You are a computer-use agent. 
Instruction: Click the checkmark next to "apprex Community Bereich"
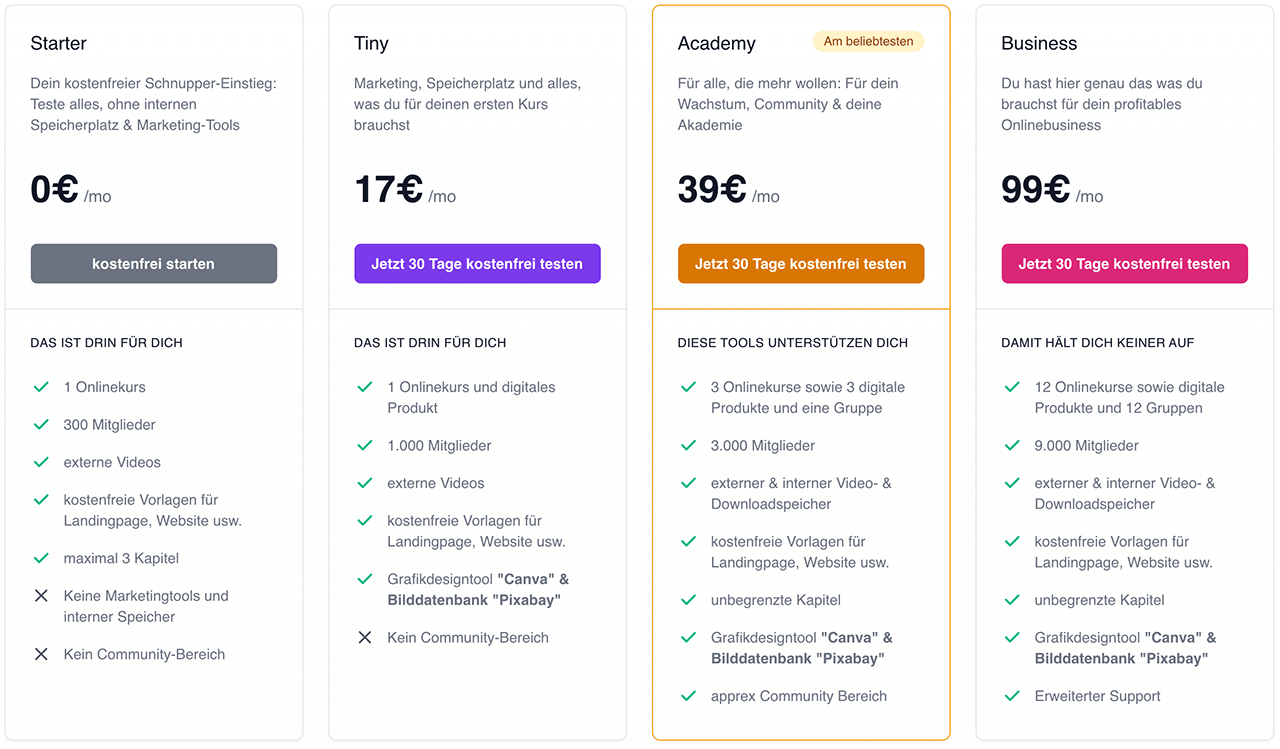(x=688, y=695)
